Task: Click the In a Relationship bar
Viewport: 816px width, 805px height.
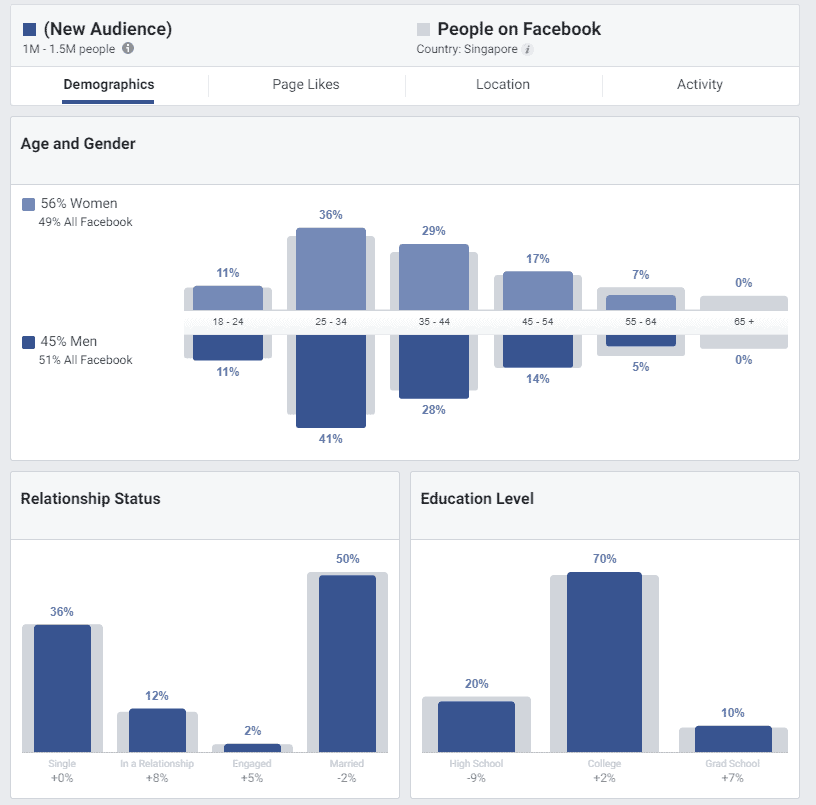Action: 157,730
